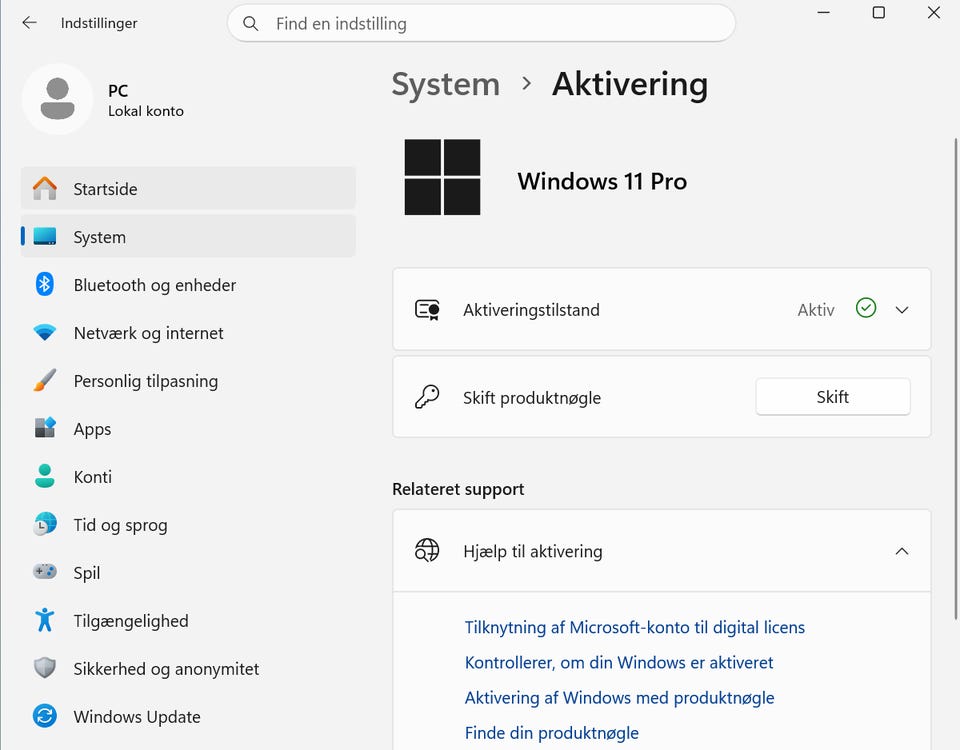
Task: Go to Netværk og internet
Action: [x=188, y=332]
